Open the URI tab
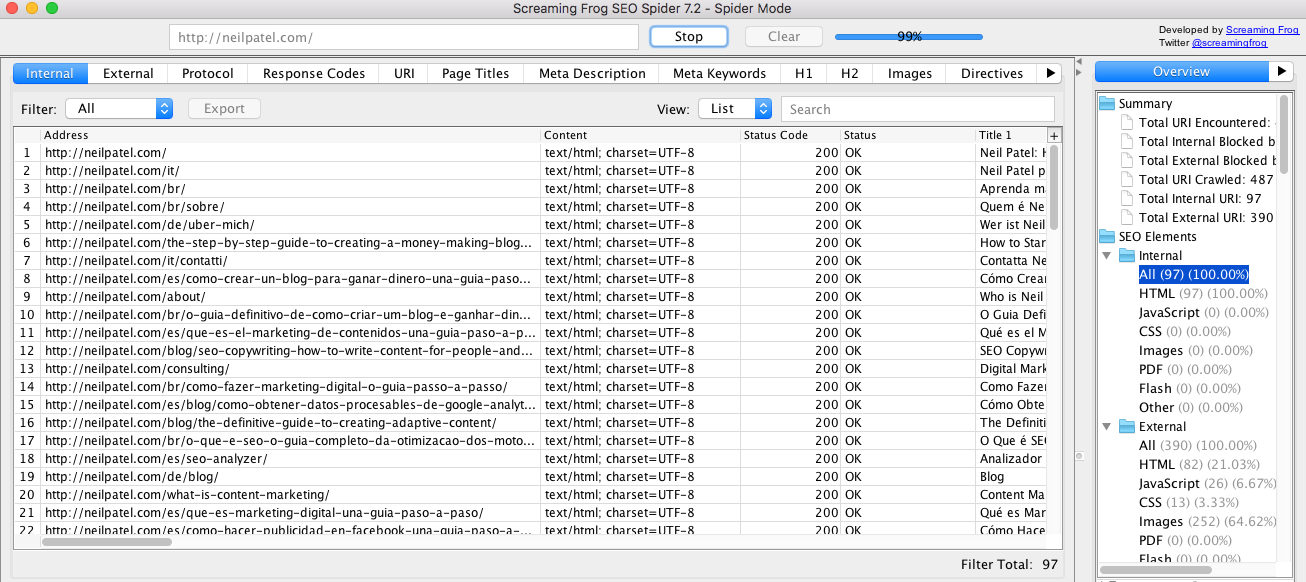1306x582 pixels. 404,73
